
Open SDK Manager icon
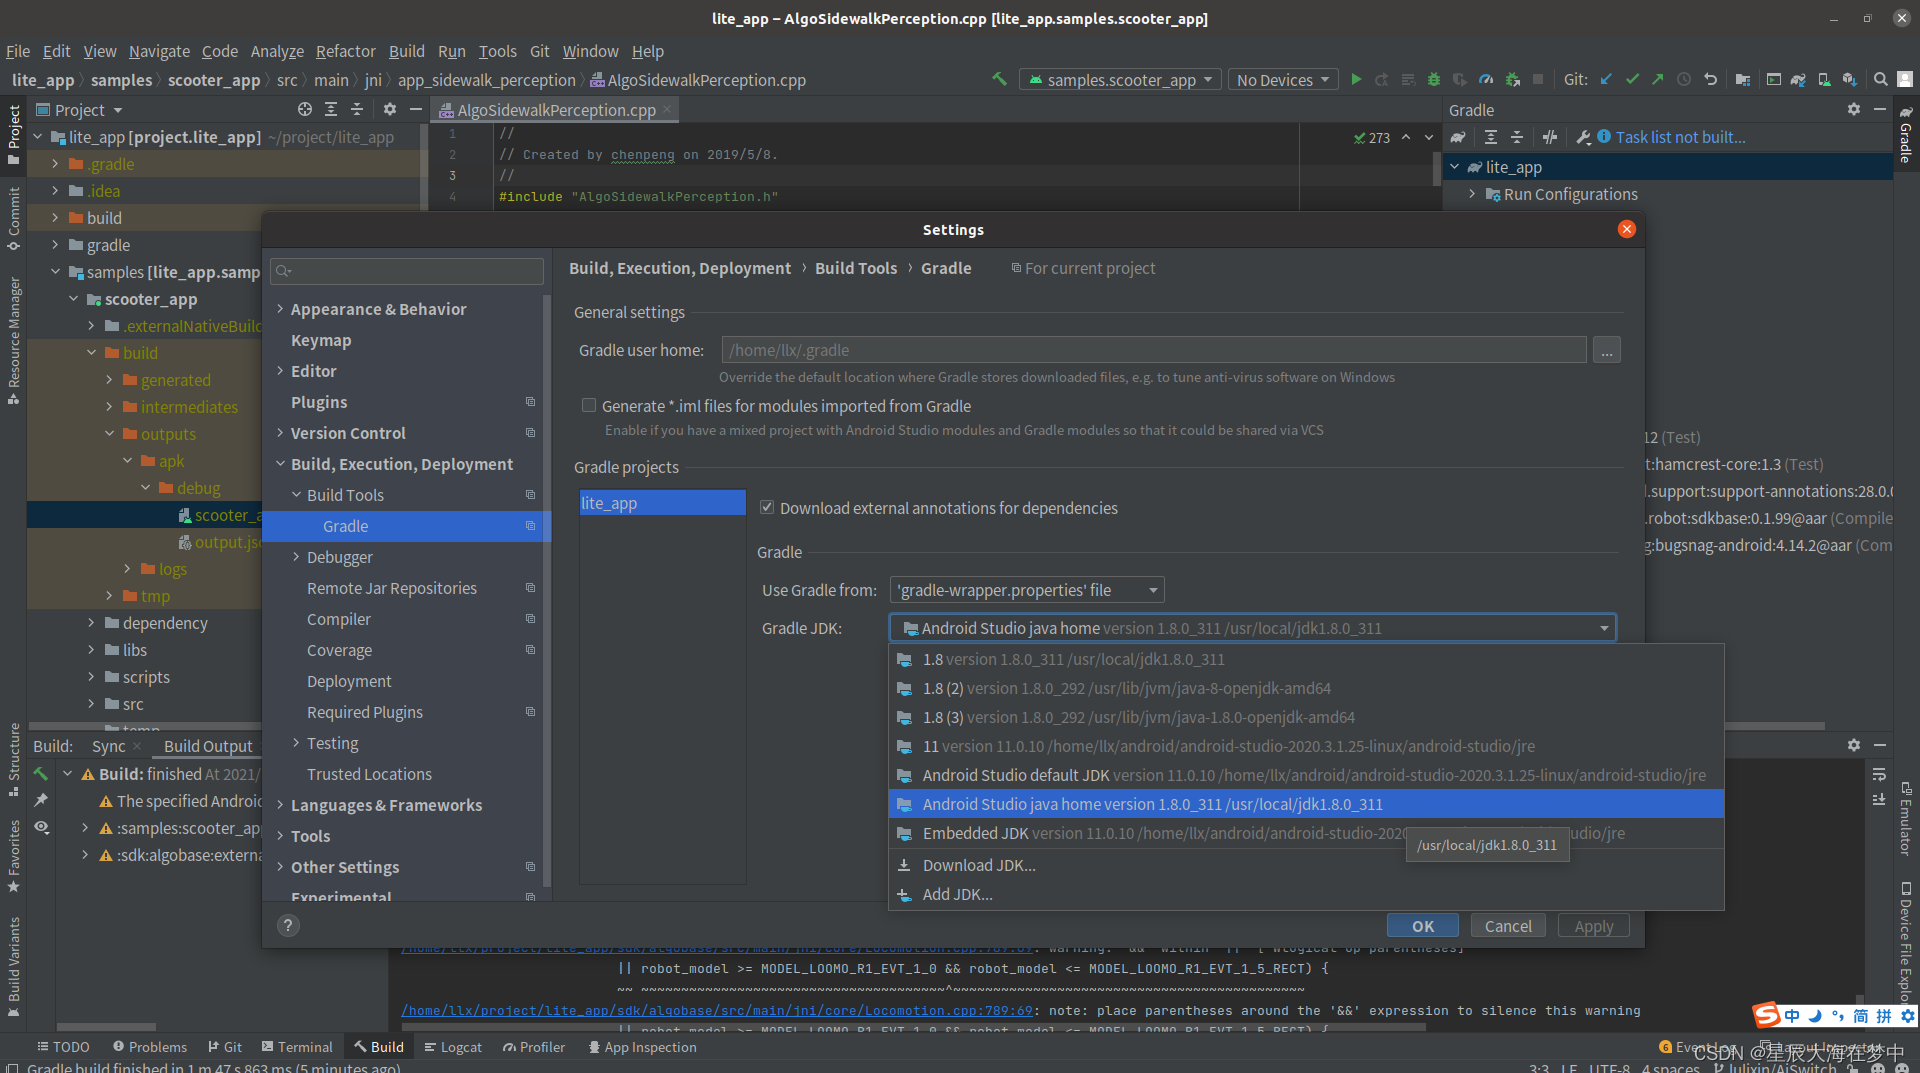click(1850, 79)
